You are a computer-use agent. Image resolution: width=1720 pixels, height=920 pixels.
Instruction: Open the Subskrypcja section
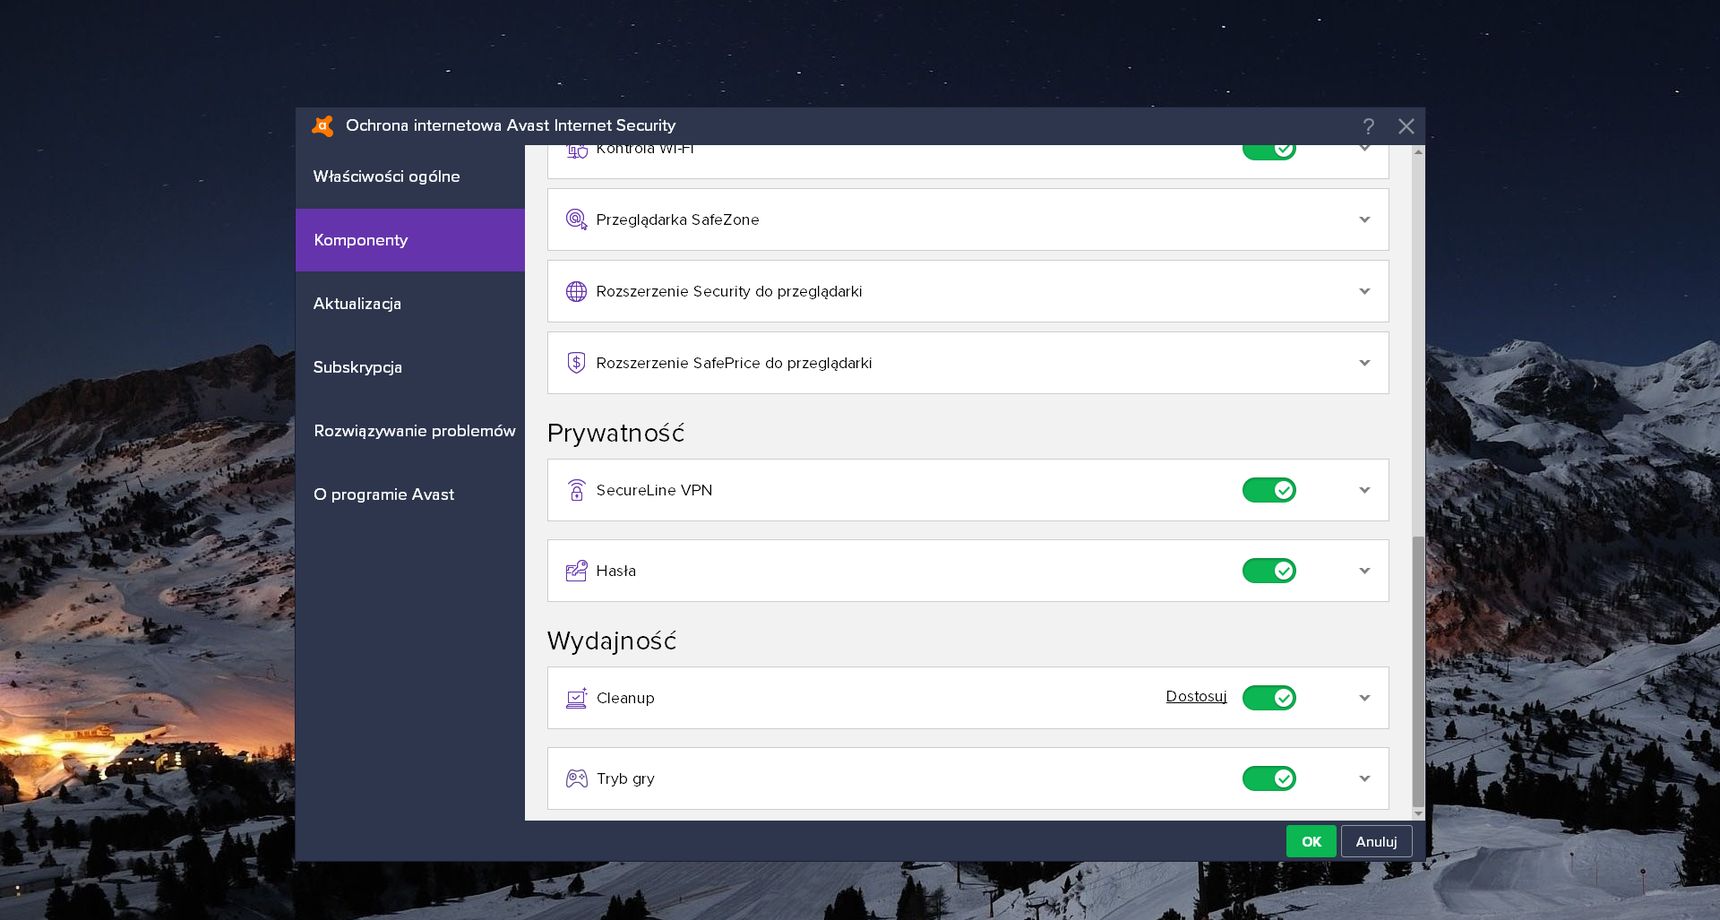[410, 367]
